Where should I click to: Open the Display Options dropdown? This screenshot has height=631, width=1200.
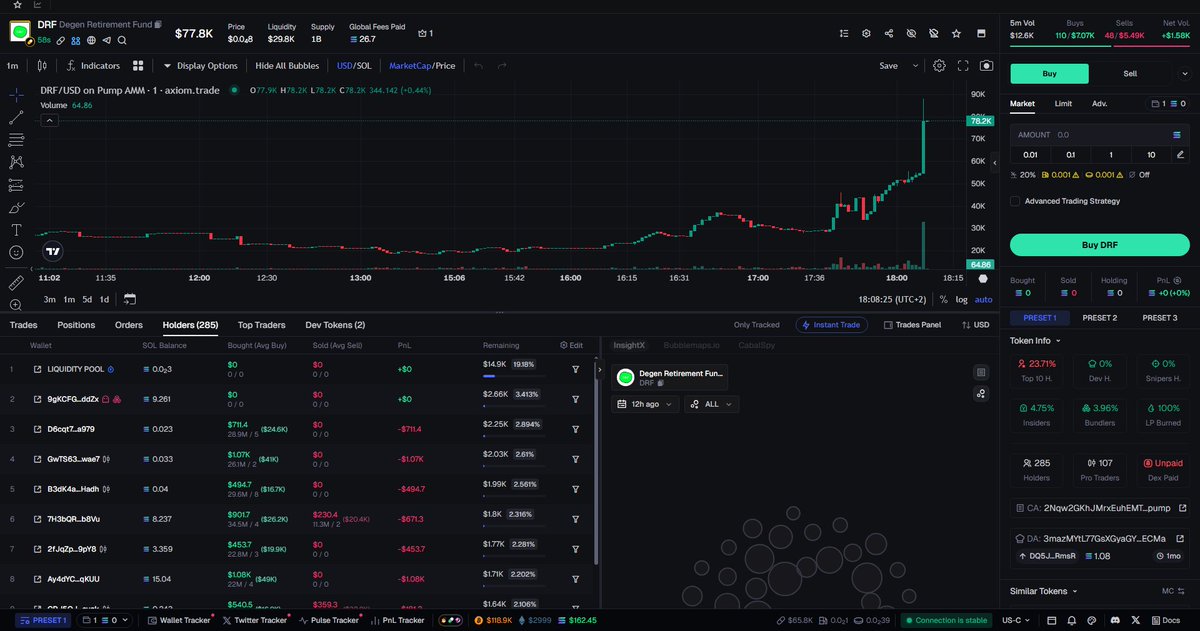pyautogui.click(x=200, y=66)
